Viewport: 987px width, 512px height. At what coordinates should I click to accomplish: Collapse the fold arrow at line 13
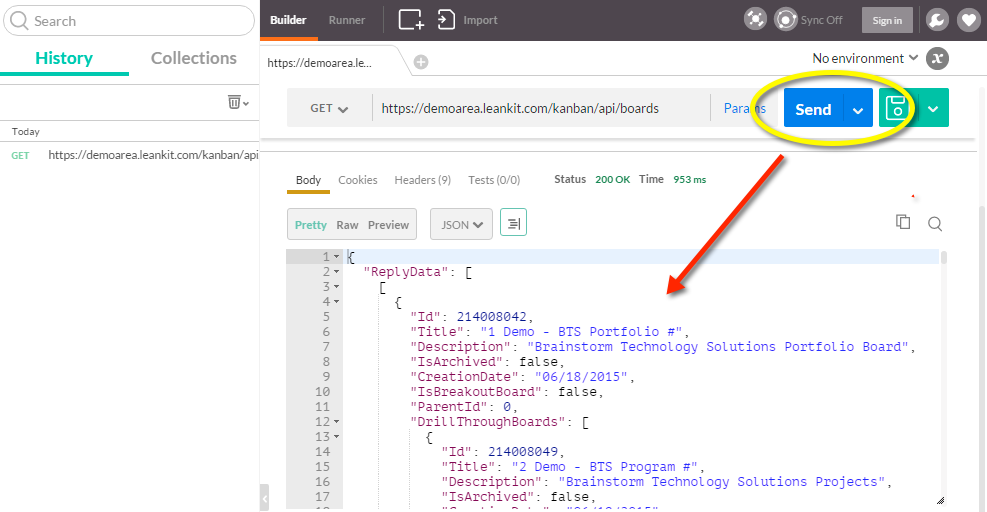(337, 437)
